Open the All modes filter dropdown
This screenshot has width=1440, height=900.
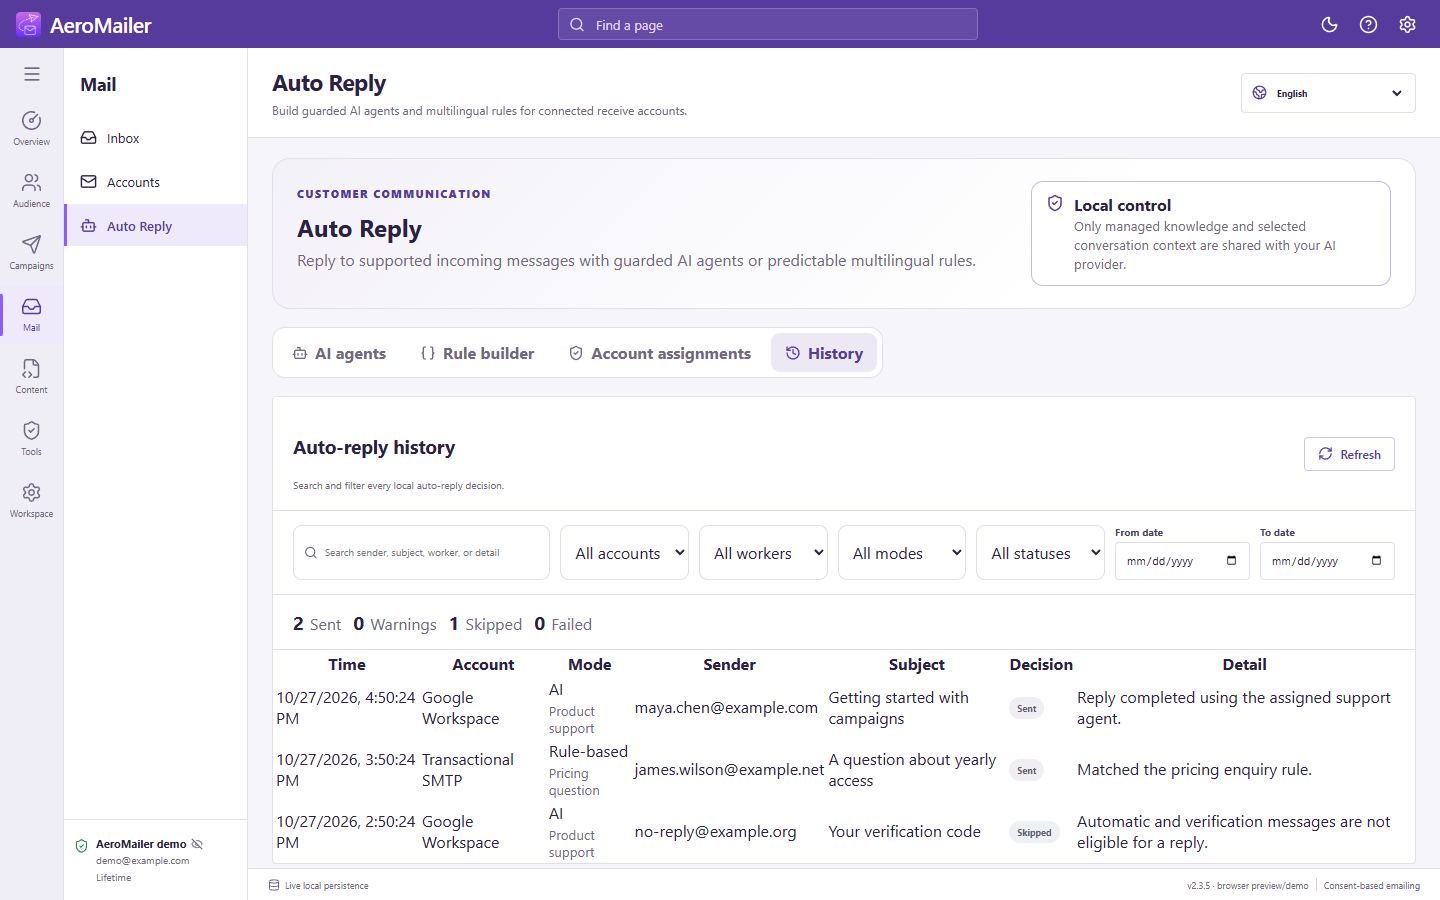click(x=902, y=553)
